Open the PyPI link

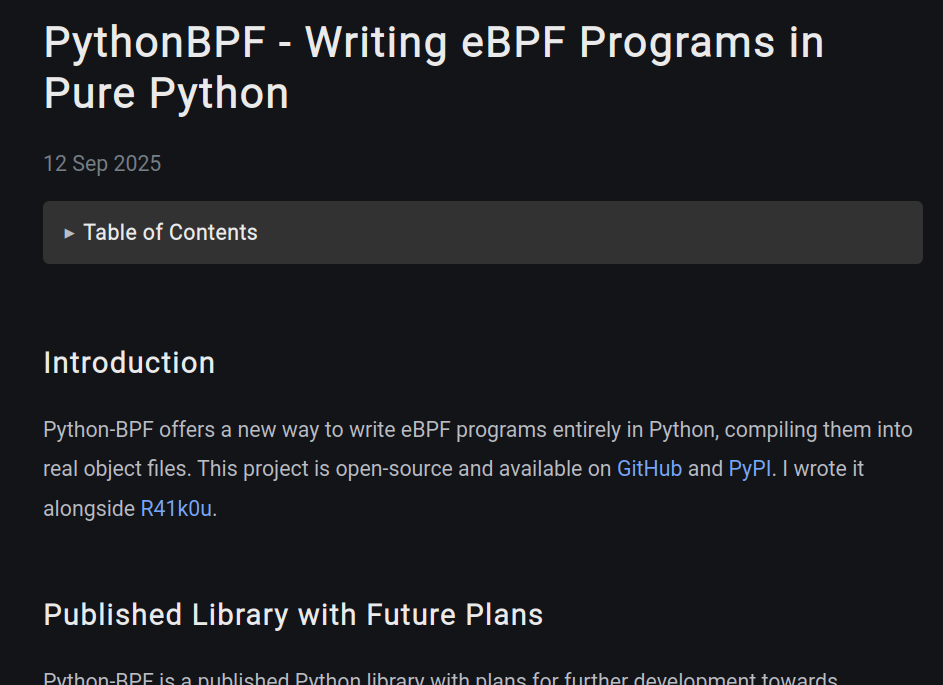coord(749,469)
